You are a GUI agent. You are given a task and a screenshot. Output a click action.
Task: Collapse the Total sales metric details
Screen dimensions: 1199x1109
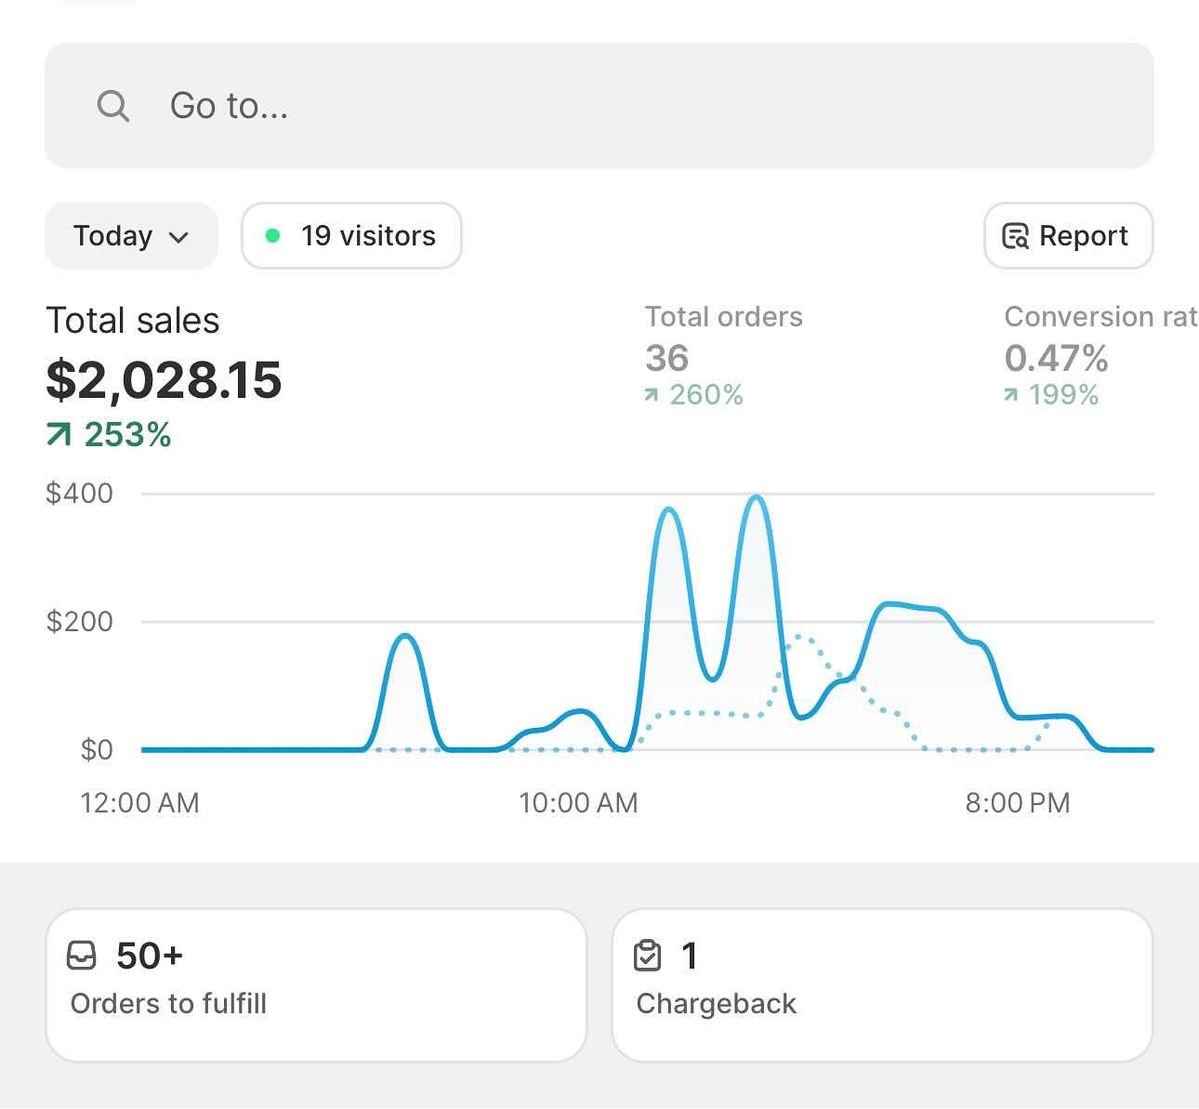pos(132,320)
